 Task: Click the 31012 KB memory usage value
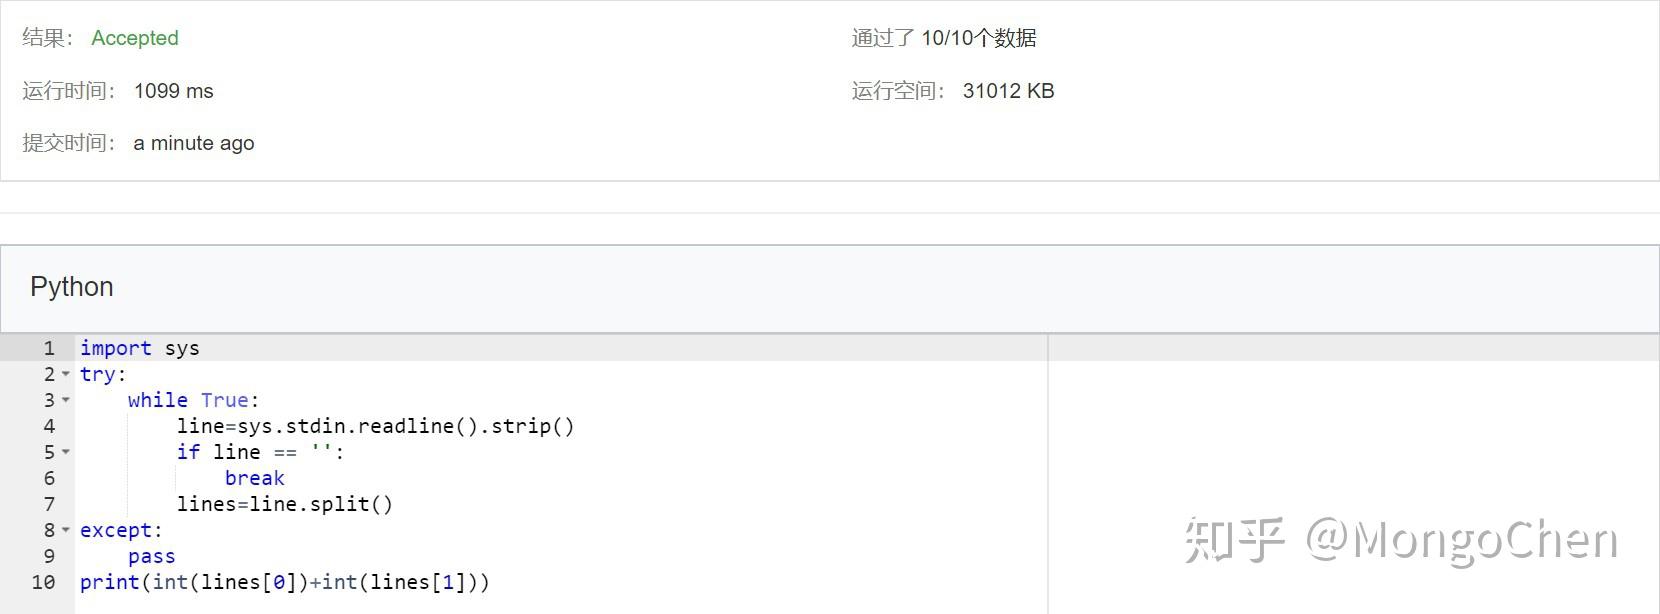(x=1007, y=91)
